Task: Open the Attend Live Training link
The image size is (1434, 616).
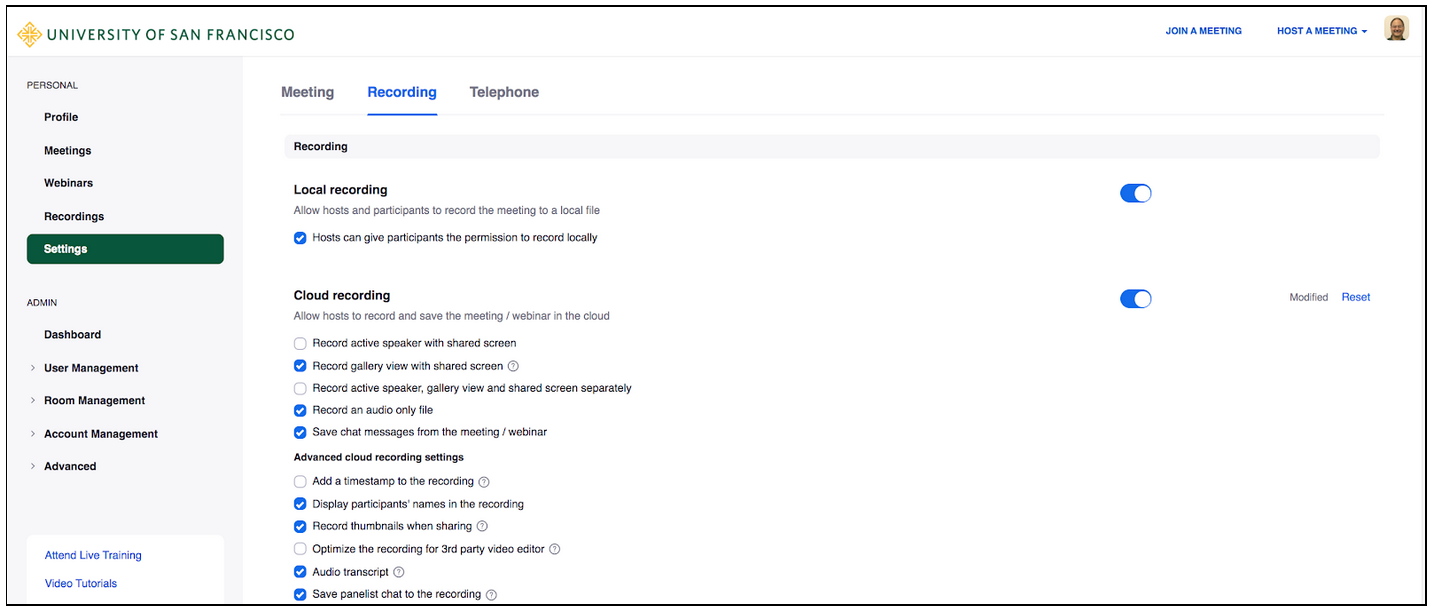Action: pyautogui.click(x=93, y=555)
